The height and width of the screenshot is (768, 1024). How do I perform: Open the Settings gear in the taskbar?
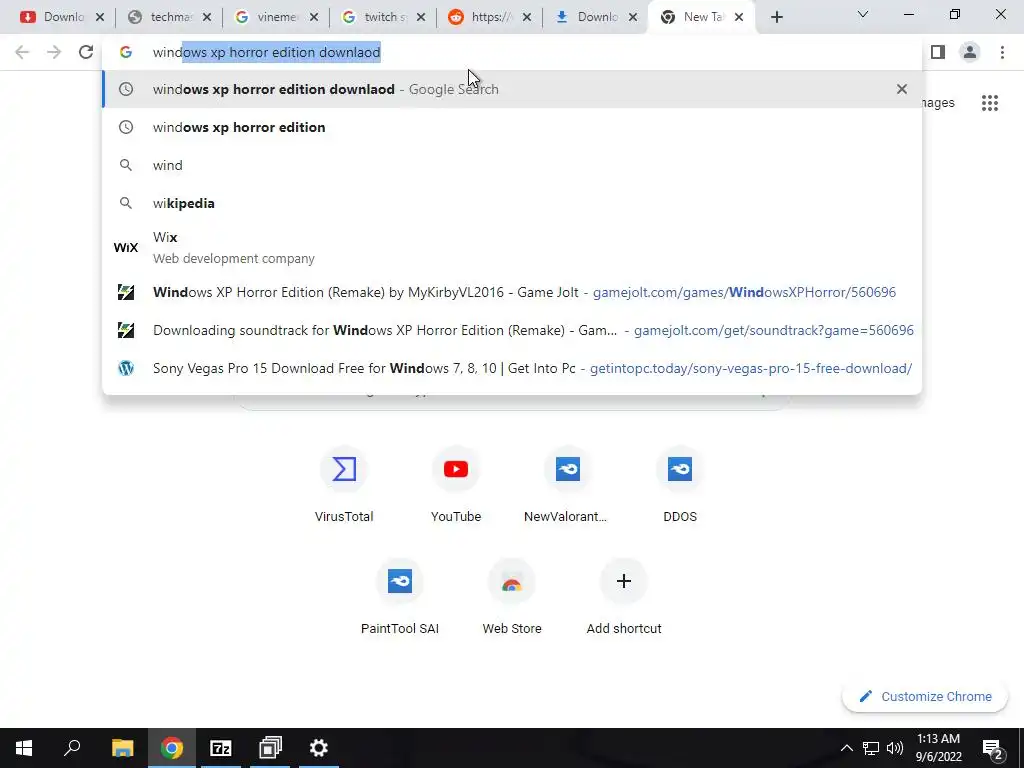tap(319, 748)
